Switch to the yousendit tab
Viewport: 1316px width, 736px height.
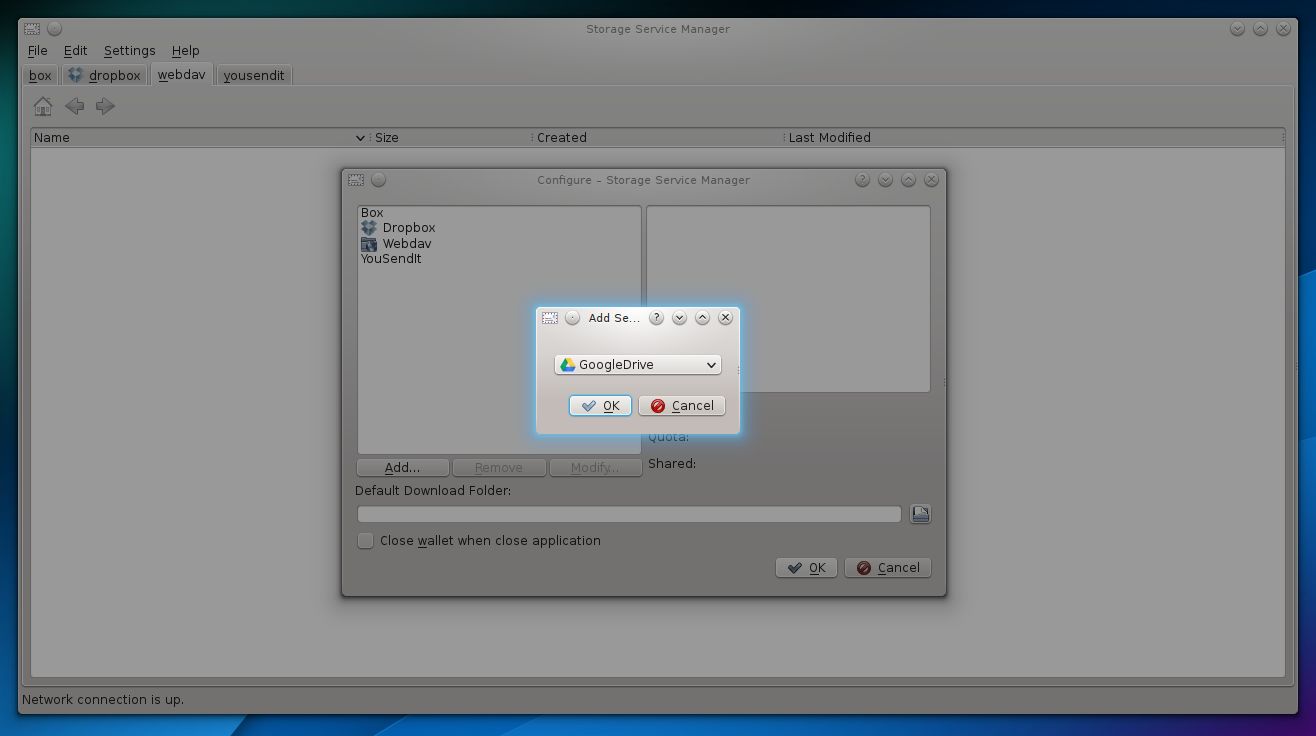pyautogui.click(x=254, y=76)
